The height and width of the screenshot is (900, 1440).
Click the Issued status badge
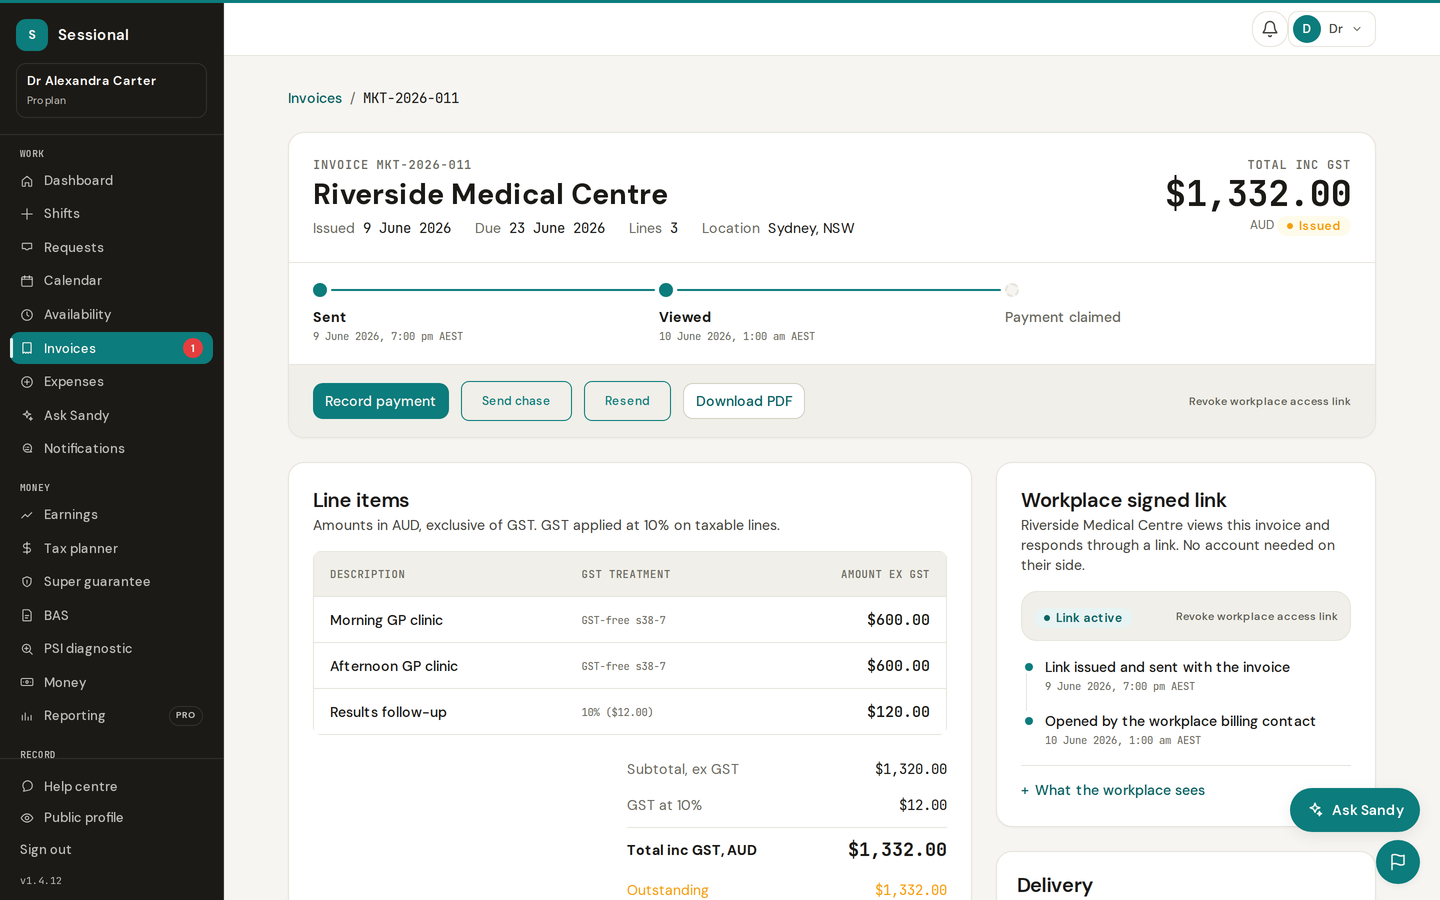tap(1314, 226)
